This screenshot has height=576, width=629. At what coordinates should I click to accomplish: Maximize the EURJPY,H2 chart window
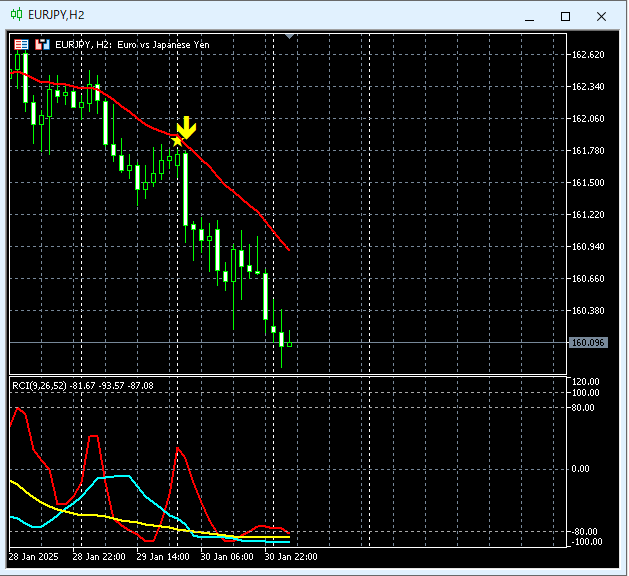pos(565,16)
